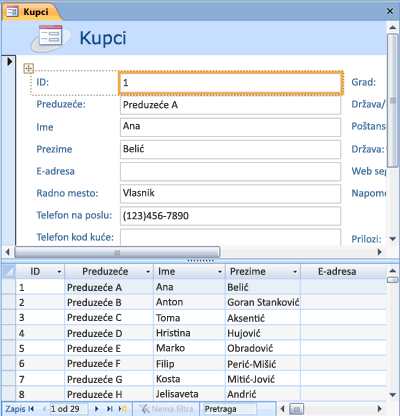This screenshot has width=400, height=416.
Task: Click the layout selector cross icon near ID
Action: pos(29,69)
